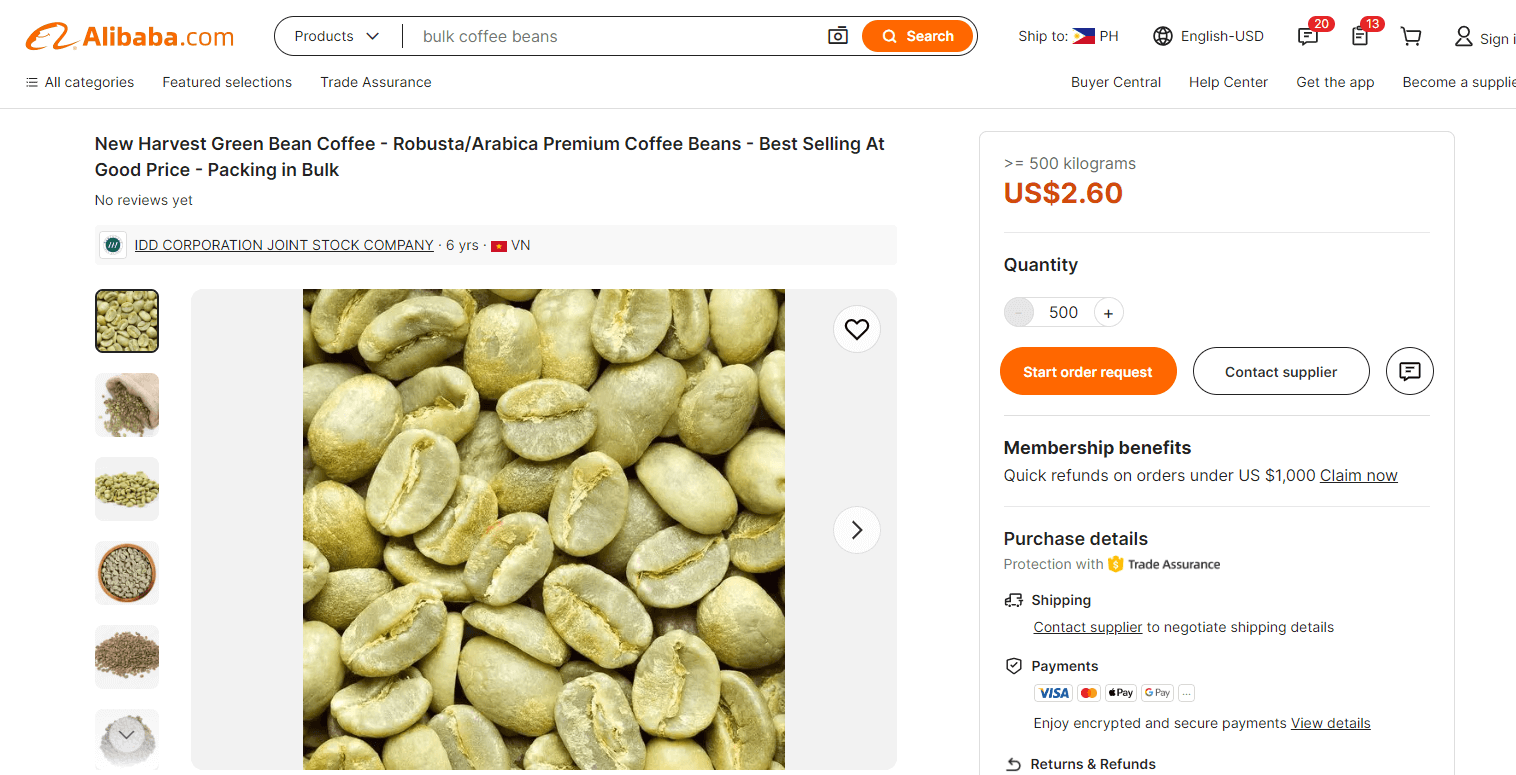Open the Ship to PH selector
Image resolution: width=1516 pixels, height=775 pixels.
(1066, 35)
